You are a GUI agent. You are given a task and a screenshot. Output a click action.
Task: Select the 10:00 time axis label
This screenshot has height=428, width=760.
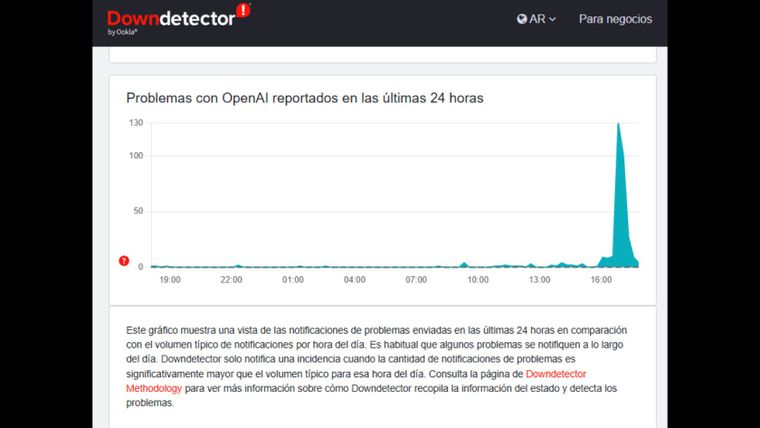click(x=478, y=280)
